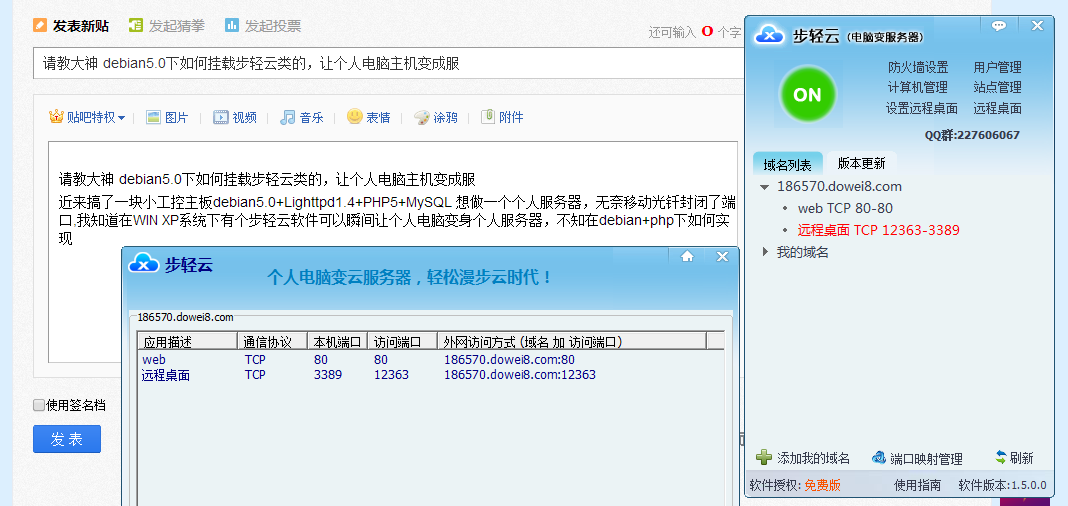Click the 本机端口 column header
Image resolution: width=1068 pixels, height=506 pixels.
point(338,341)
